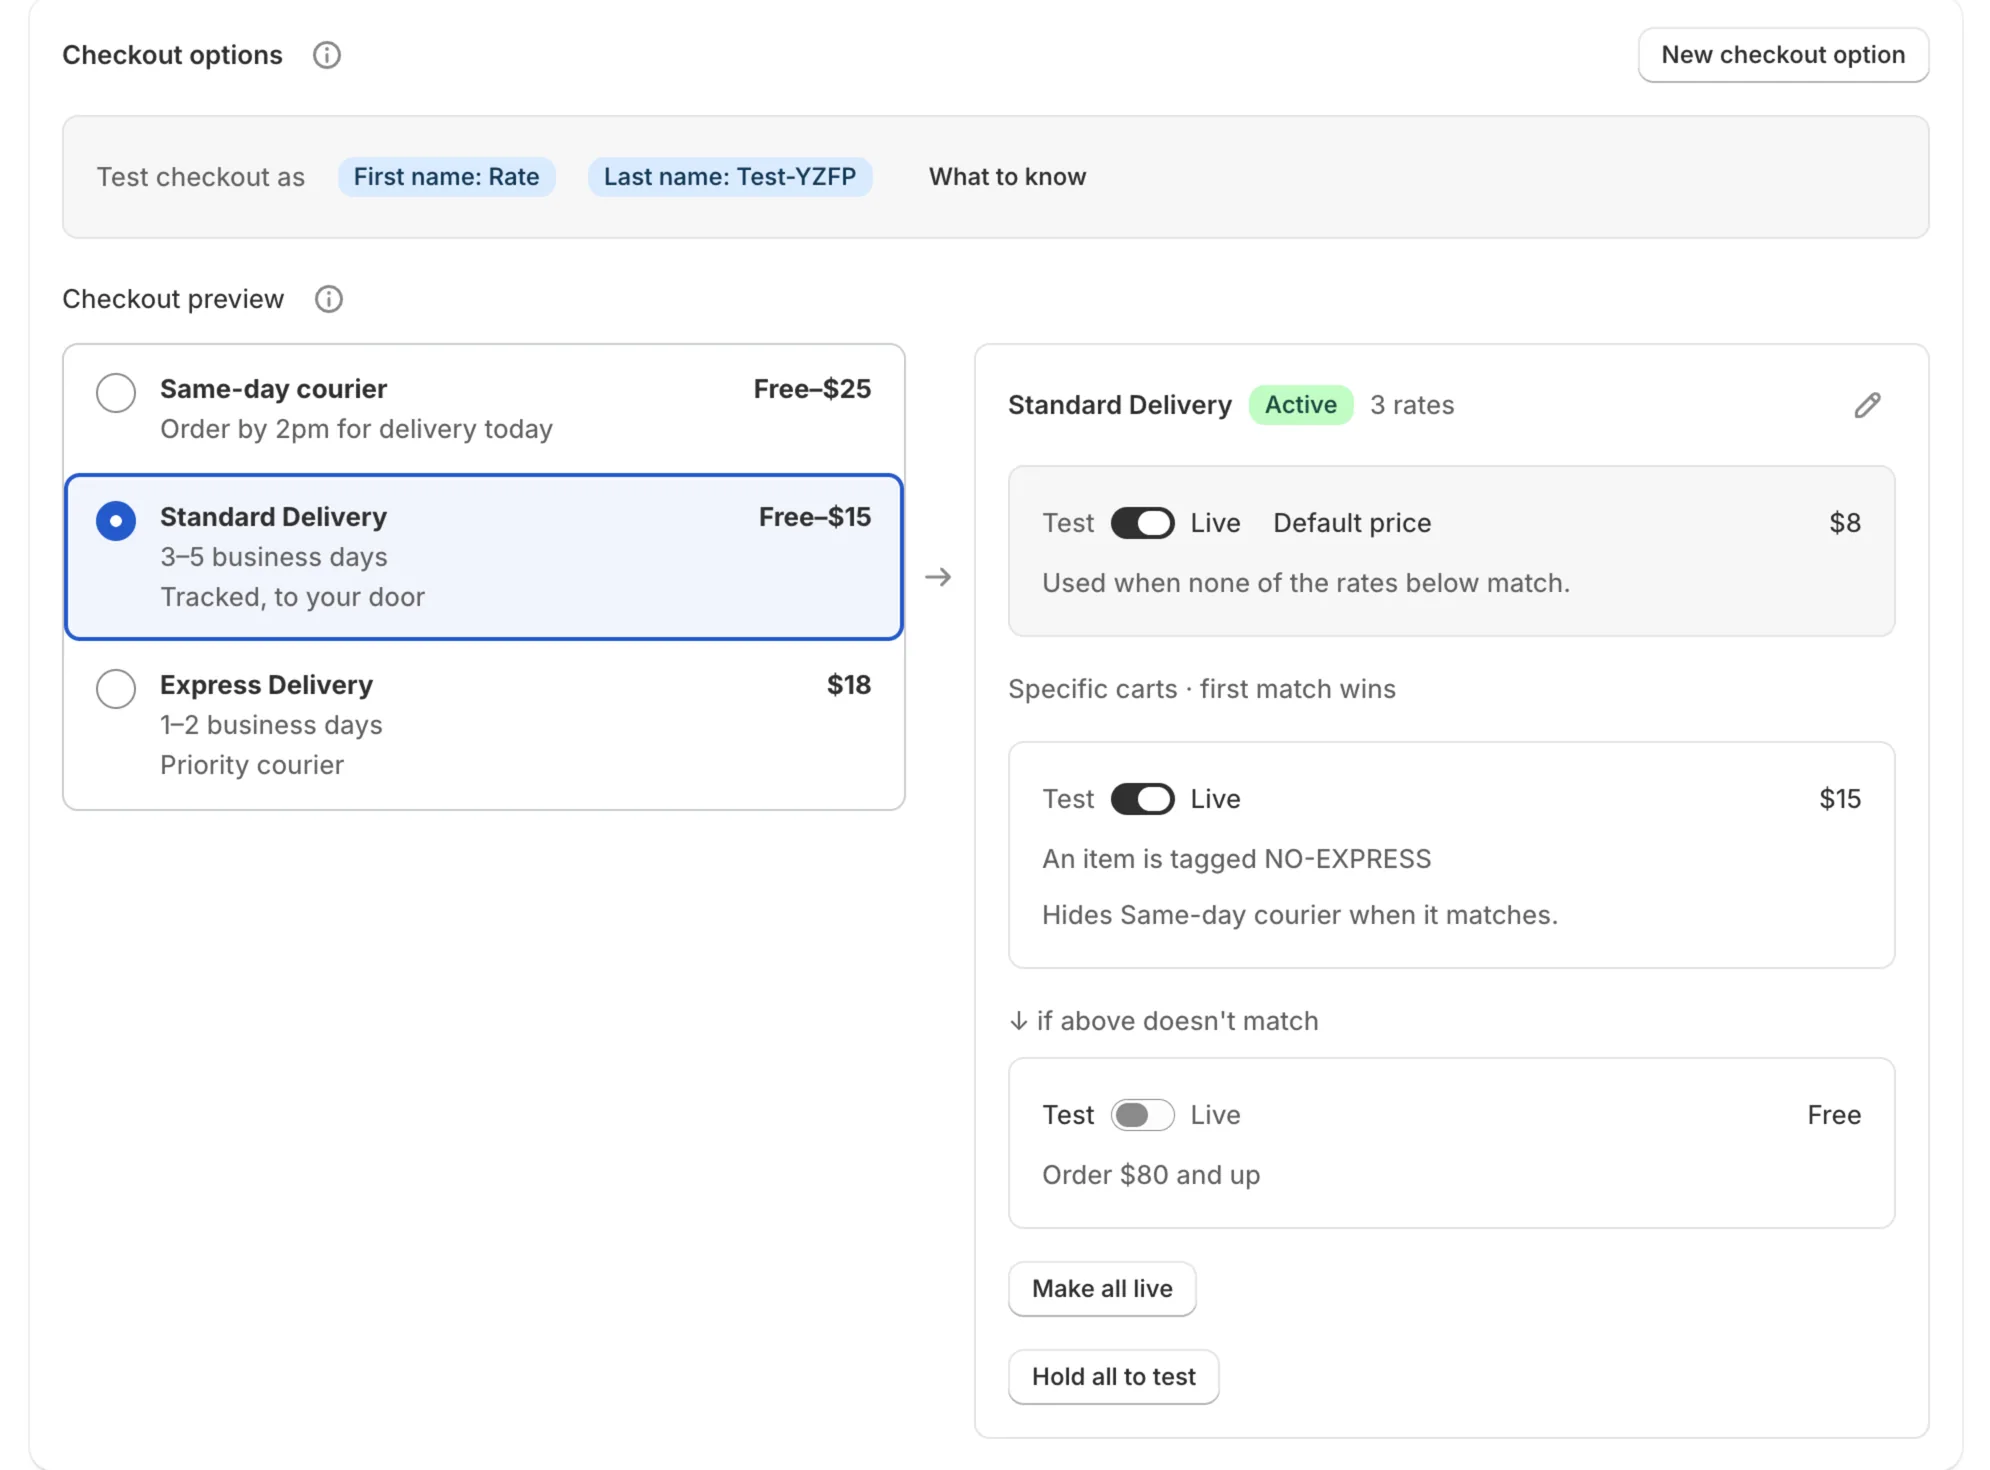Click the $15 rate value
1990x1470 pixels.
point(1840,799)
